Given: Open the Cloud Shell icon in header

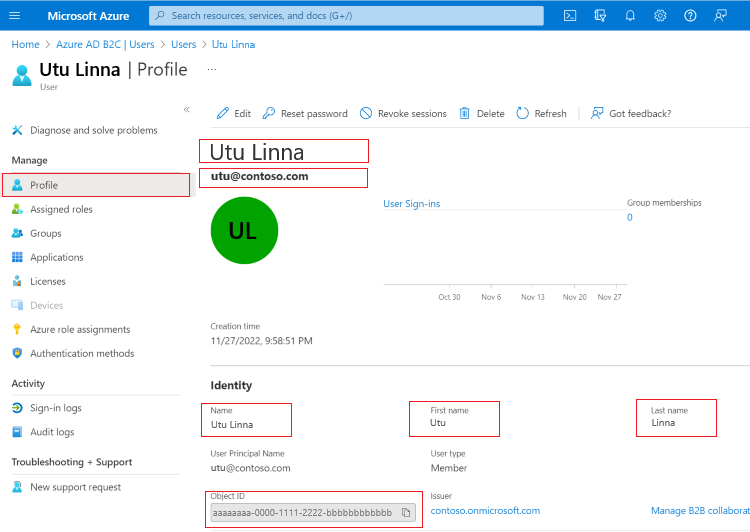Looking at the screenshot, I should [x=570, y=15].
